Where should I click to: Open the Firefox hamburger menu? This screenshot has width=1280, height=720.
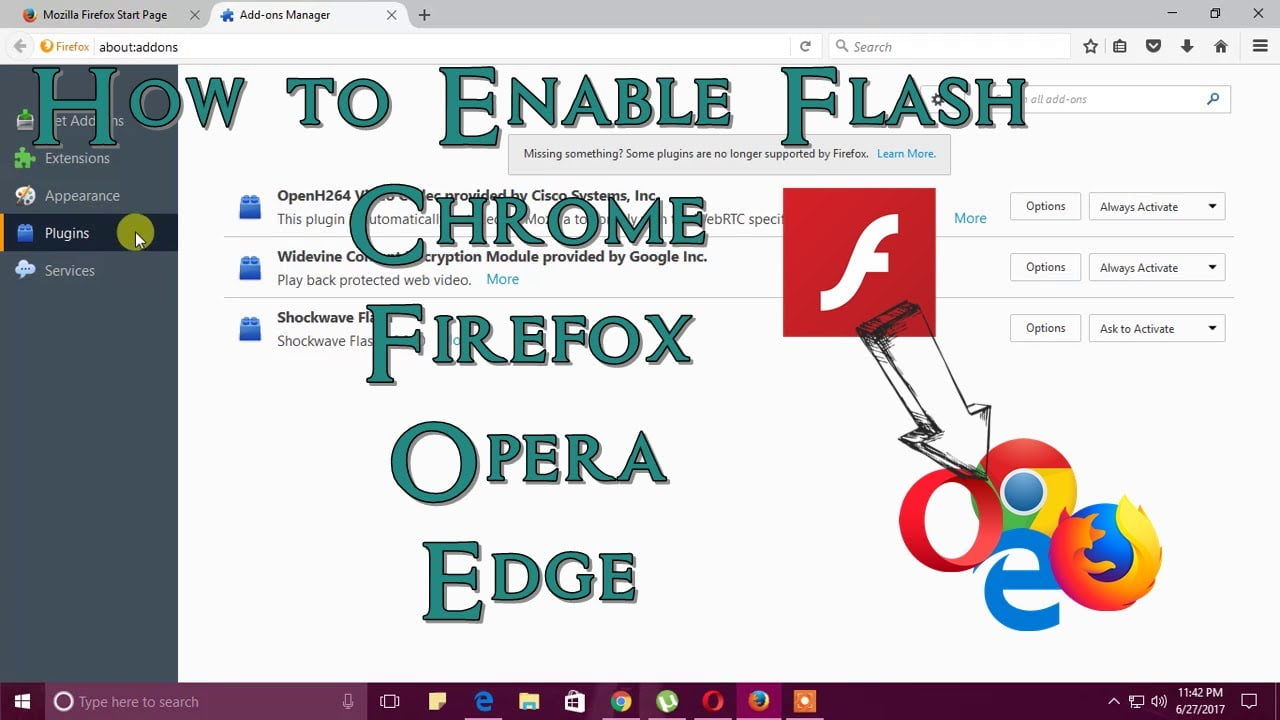[1260, 46]
